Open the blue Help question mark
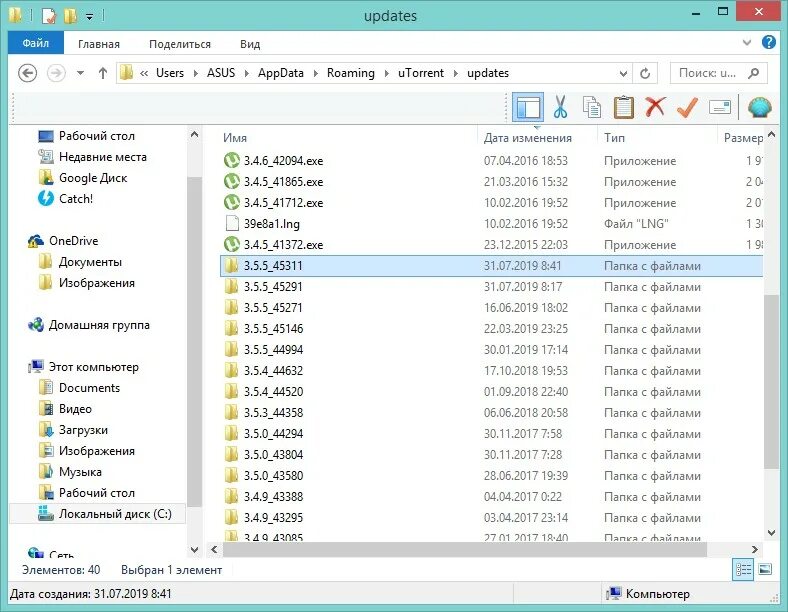The width and height of the screenshot is (788, 612). click(768, 42)
